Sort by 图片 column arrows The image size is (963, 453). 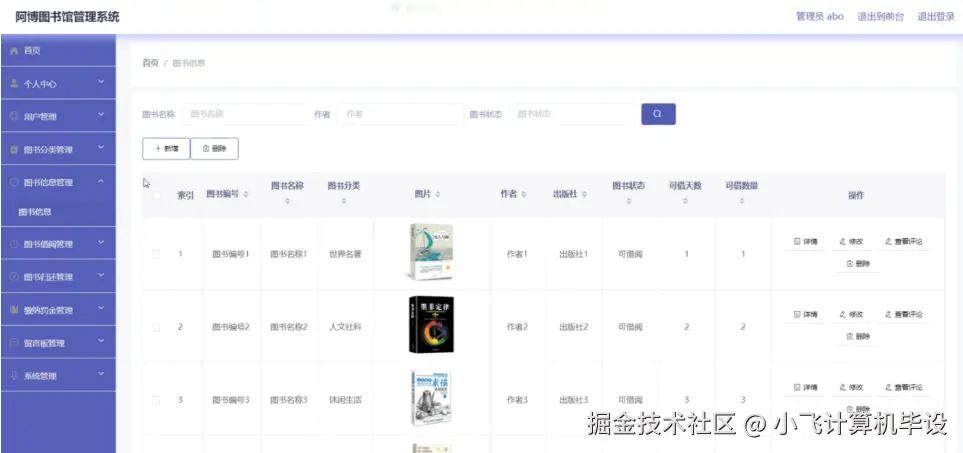click(x=437, y=195)
